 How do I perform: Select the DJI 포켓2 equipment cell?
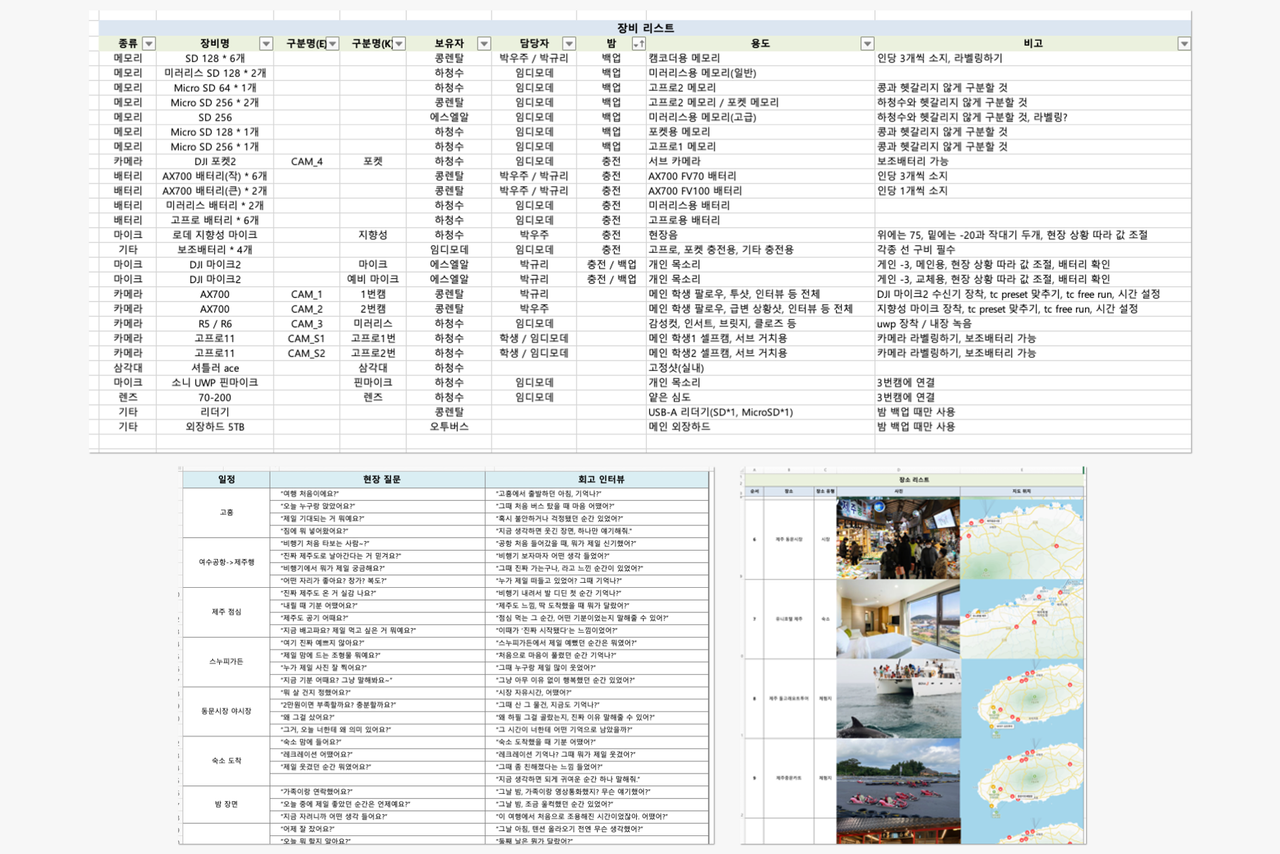pos(215,158)
